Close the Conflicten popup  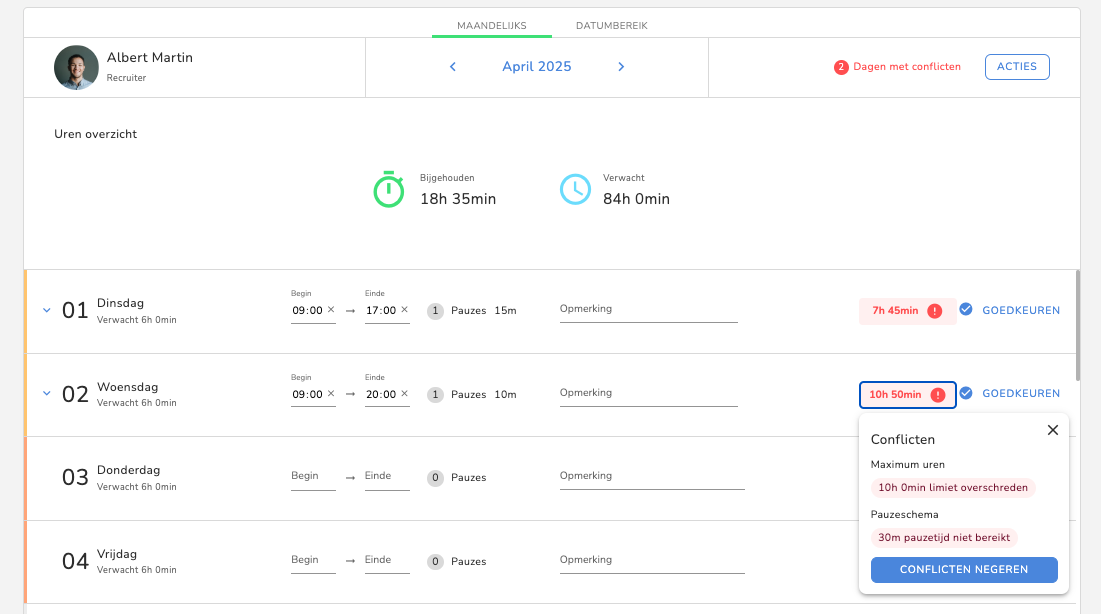[x=1053, y=430]
